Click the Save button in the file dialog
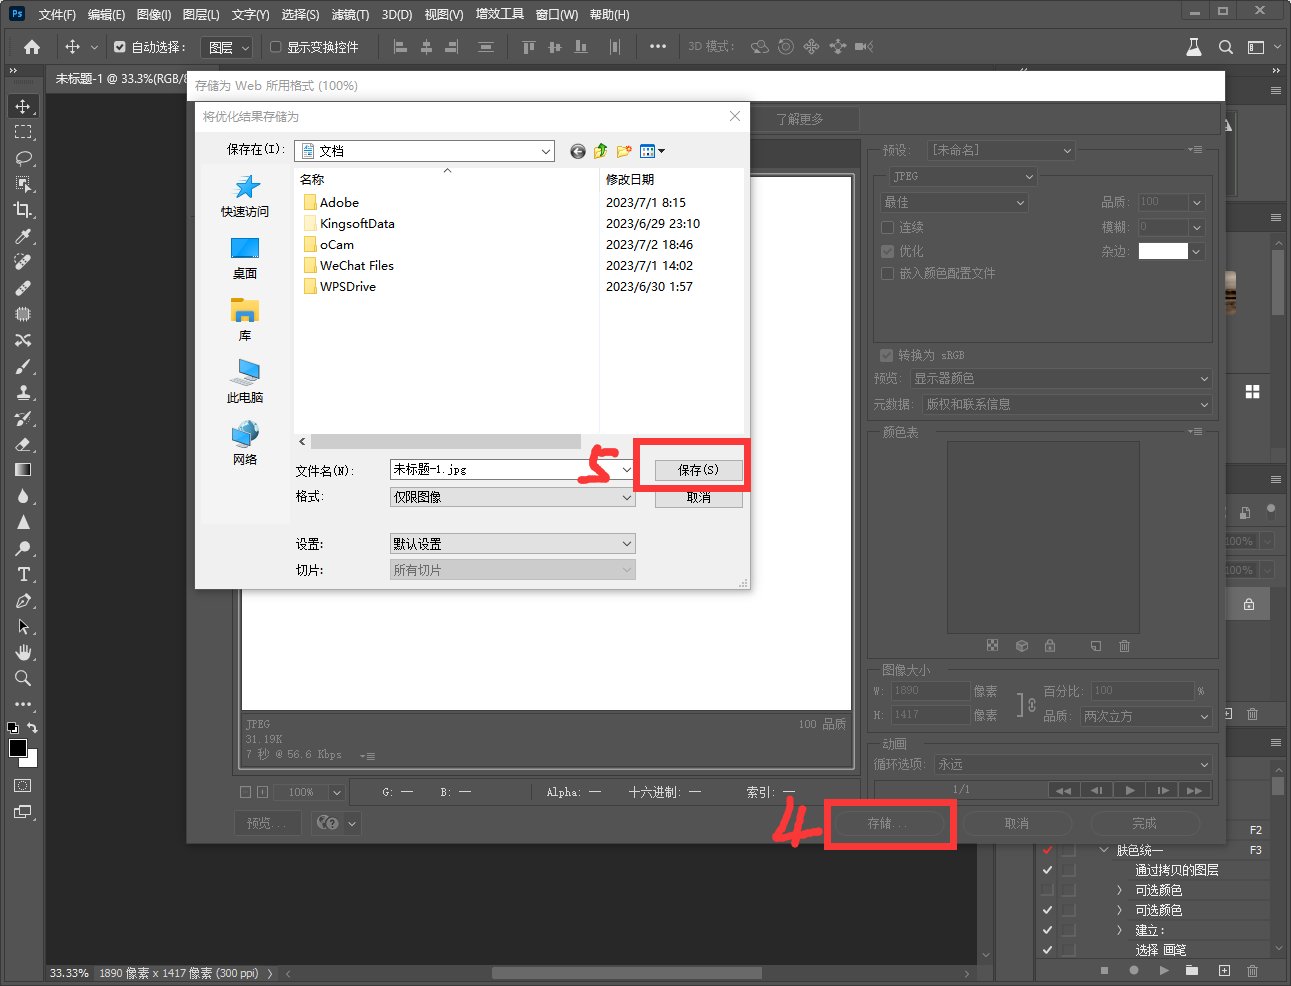1291x986 pixels. (x=698, y=470)
